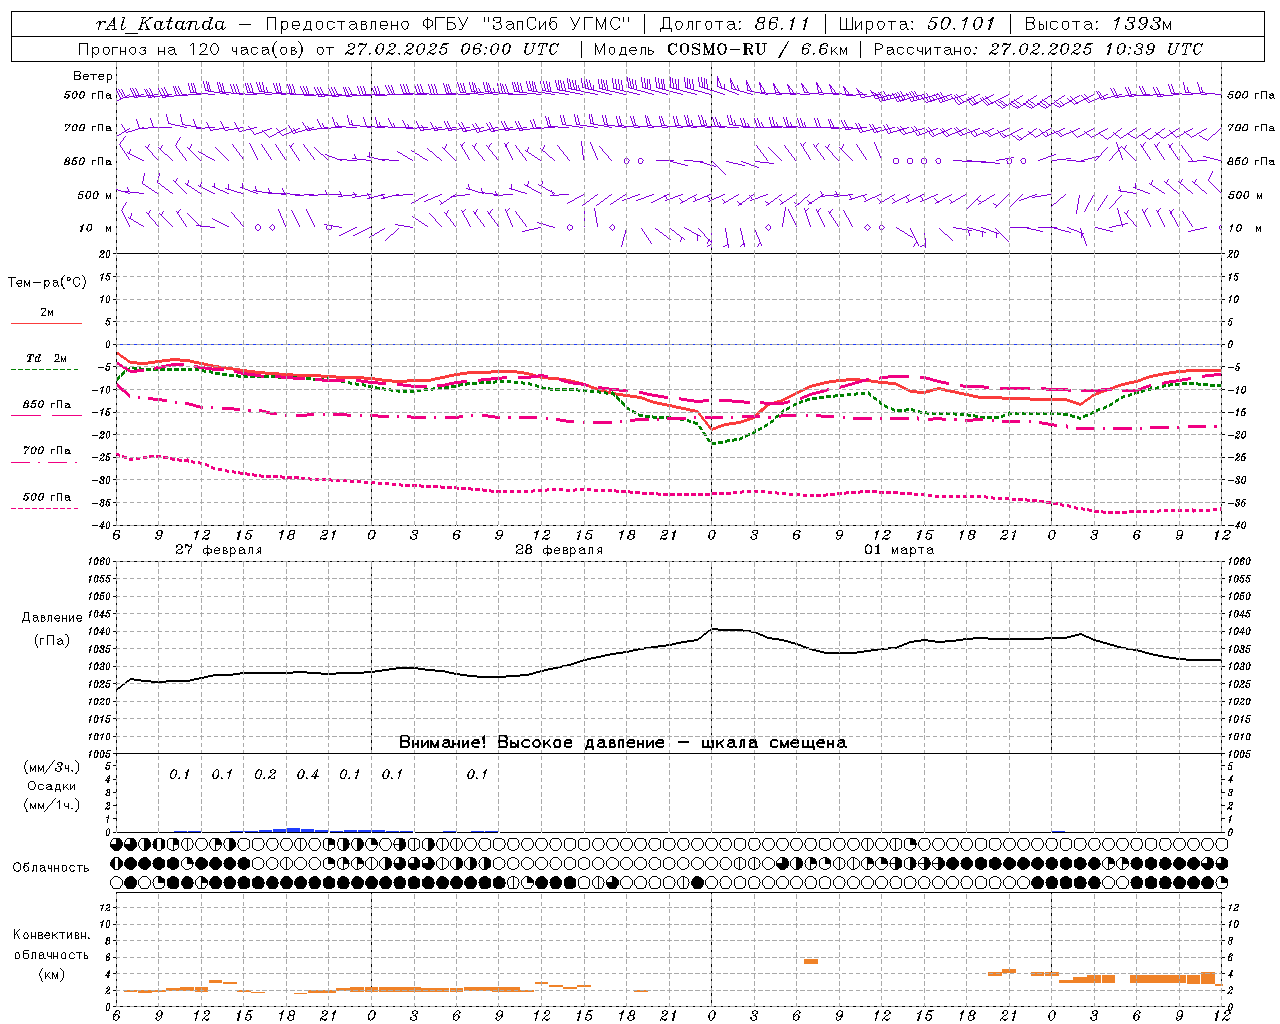Click the Td 2м legend label
1280x1024 pixels.
(x=46, y=358)
